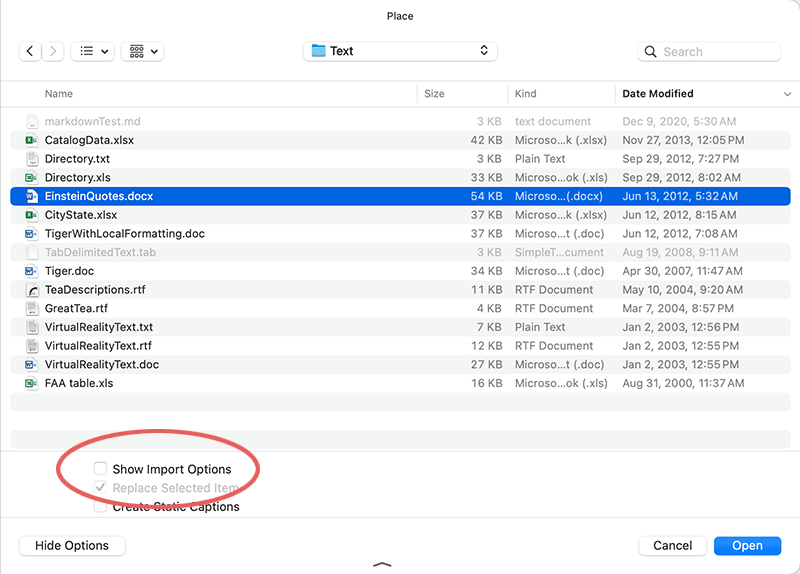Image resolution: width=800 pixels, height=574 pixels.
Task: Click the Word icon beside EinsteinQuotes.docx
Action: pyautogui.click(x=32, y=196)
